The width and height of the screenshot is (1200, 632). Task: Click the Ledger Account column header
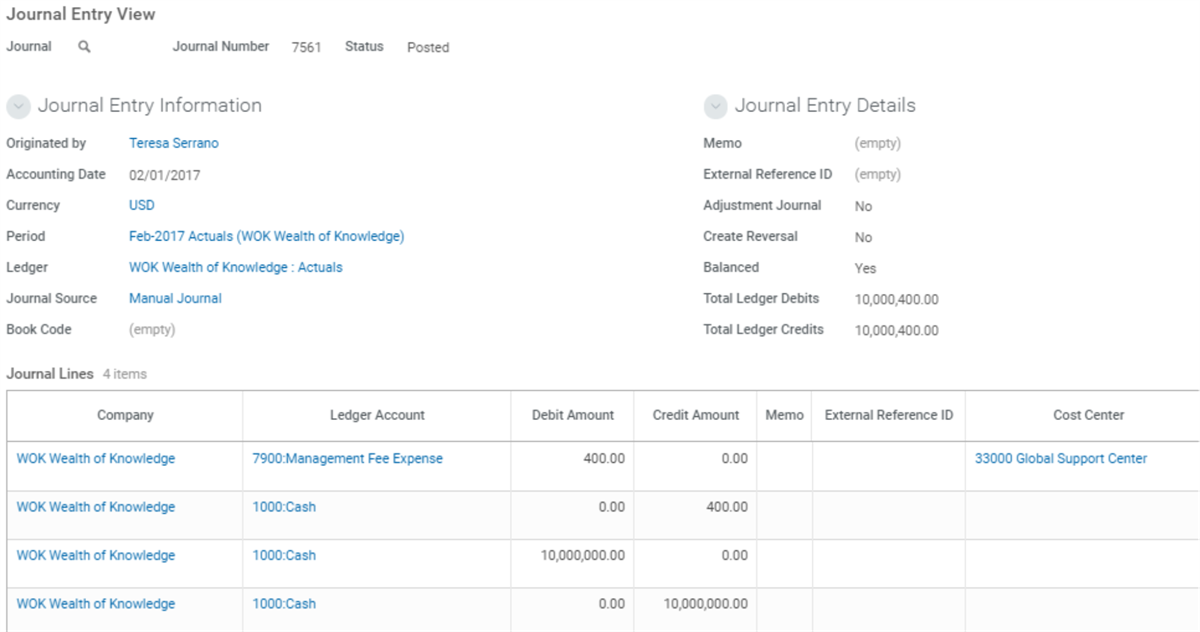[377, 415]
